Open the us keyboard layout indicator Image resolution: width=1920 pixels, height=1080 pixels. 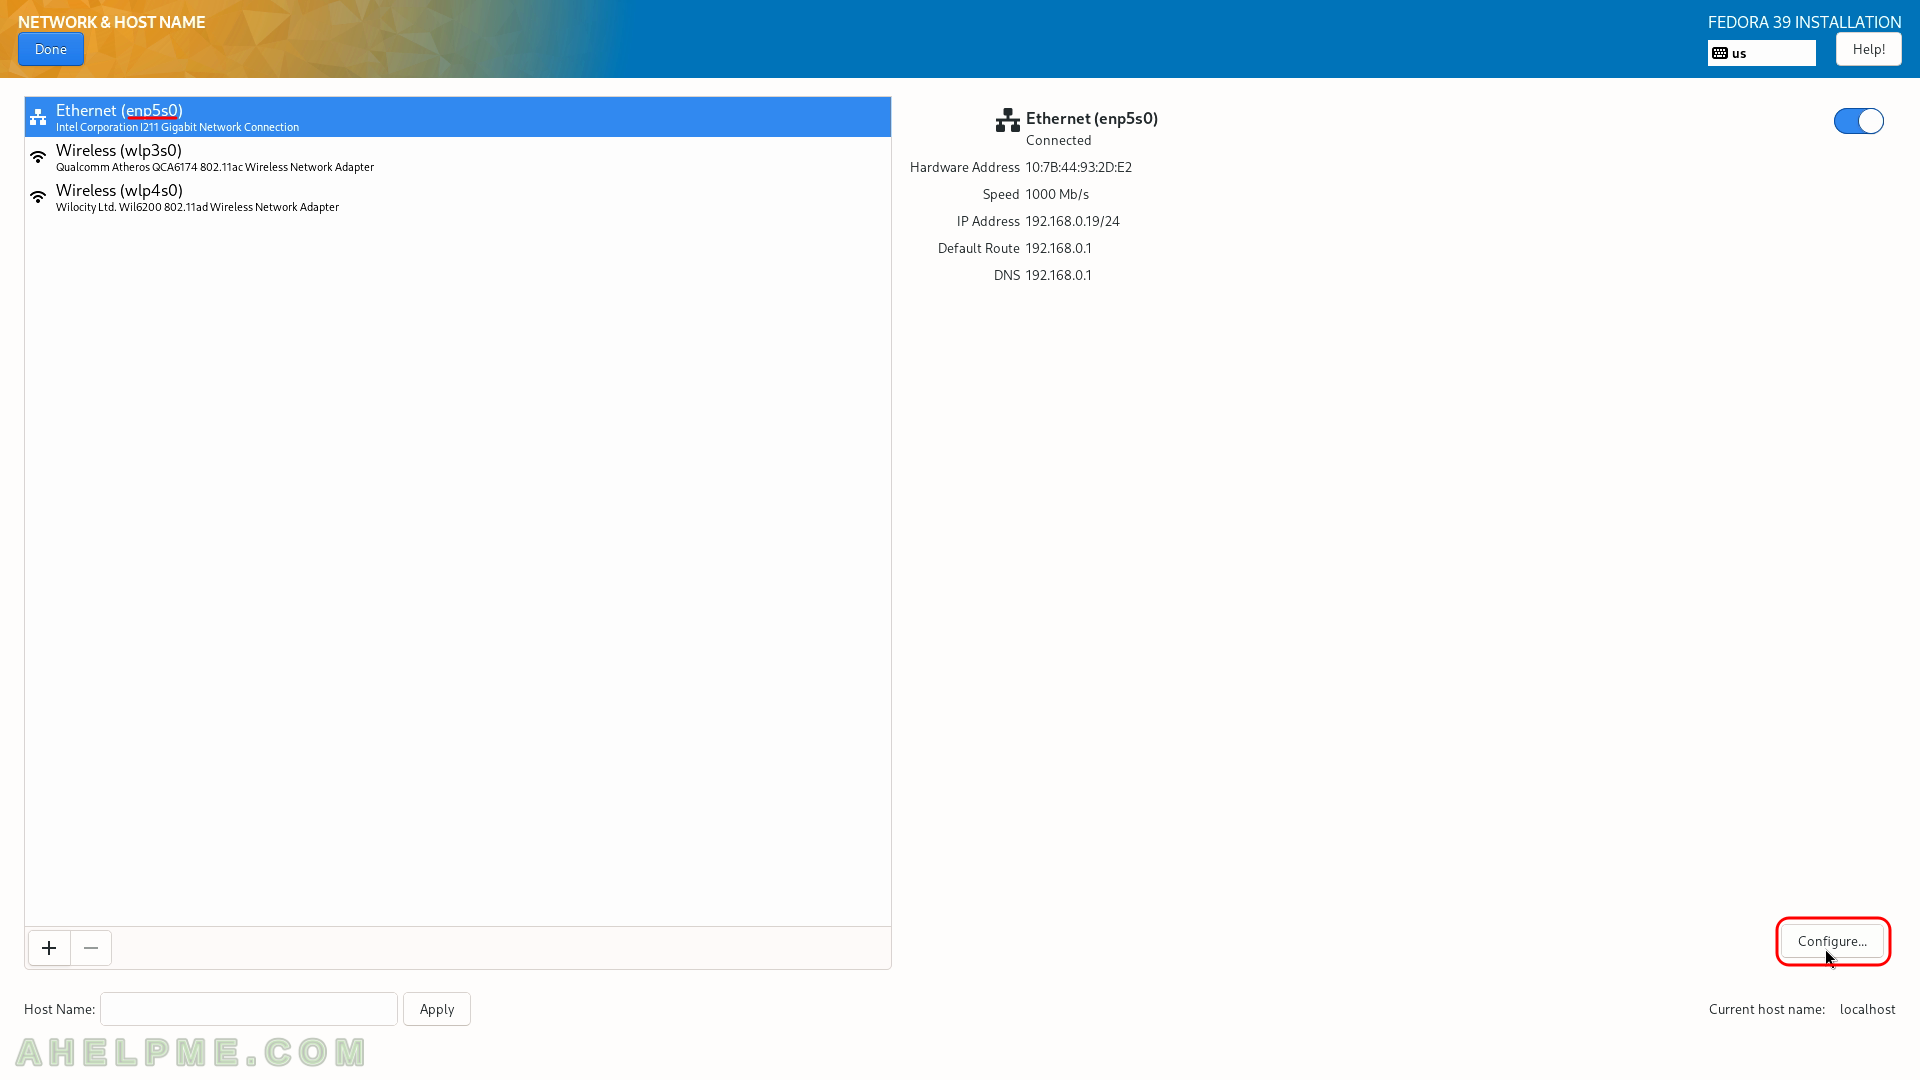[x=1761, y=53]
